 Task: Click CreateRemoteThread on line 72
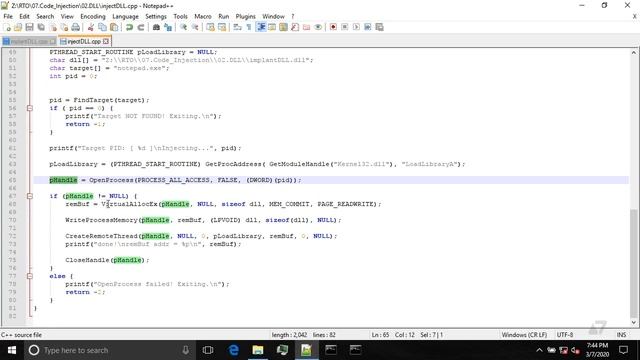(102, 236)
